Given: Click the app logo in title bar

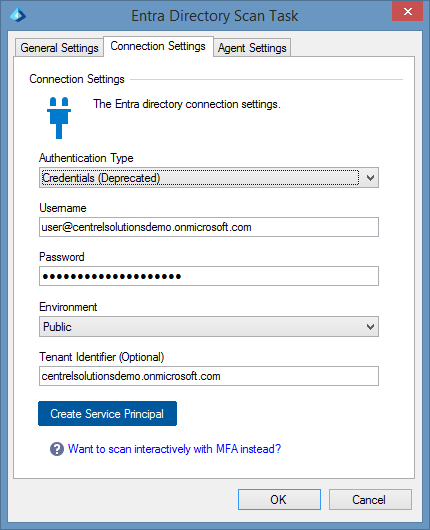Looking at the screenshot, I should point(18,16).
